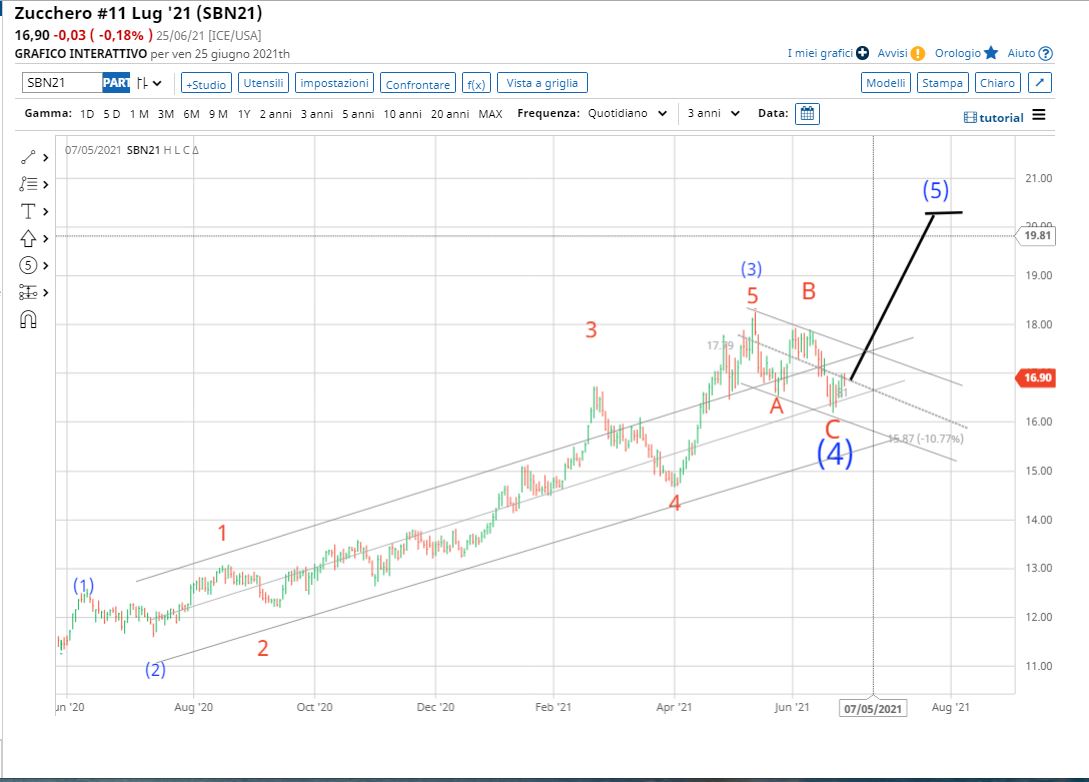Open the 3 anni period dropdown
This screenshot has width=1089, height=782.
pos(713,113)
